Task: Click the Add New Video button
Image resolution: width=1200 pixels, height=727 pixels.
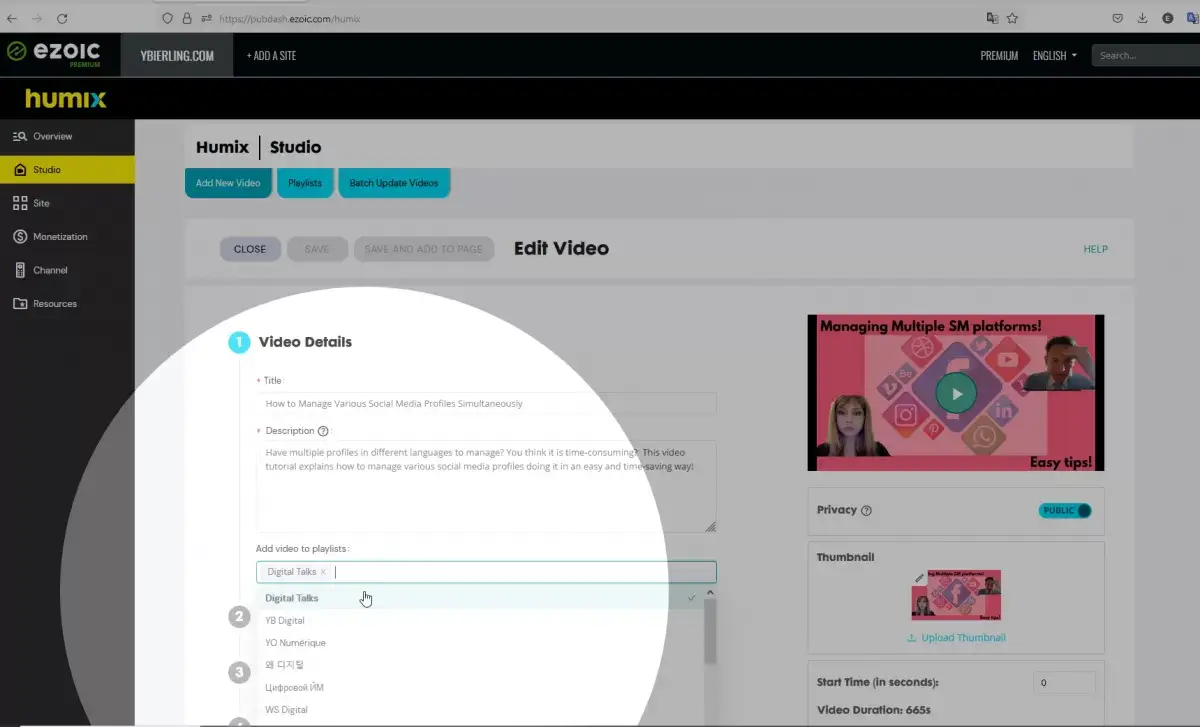Action: (228, 183)
